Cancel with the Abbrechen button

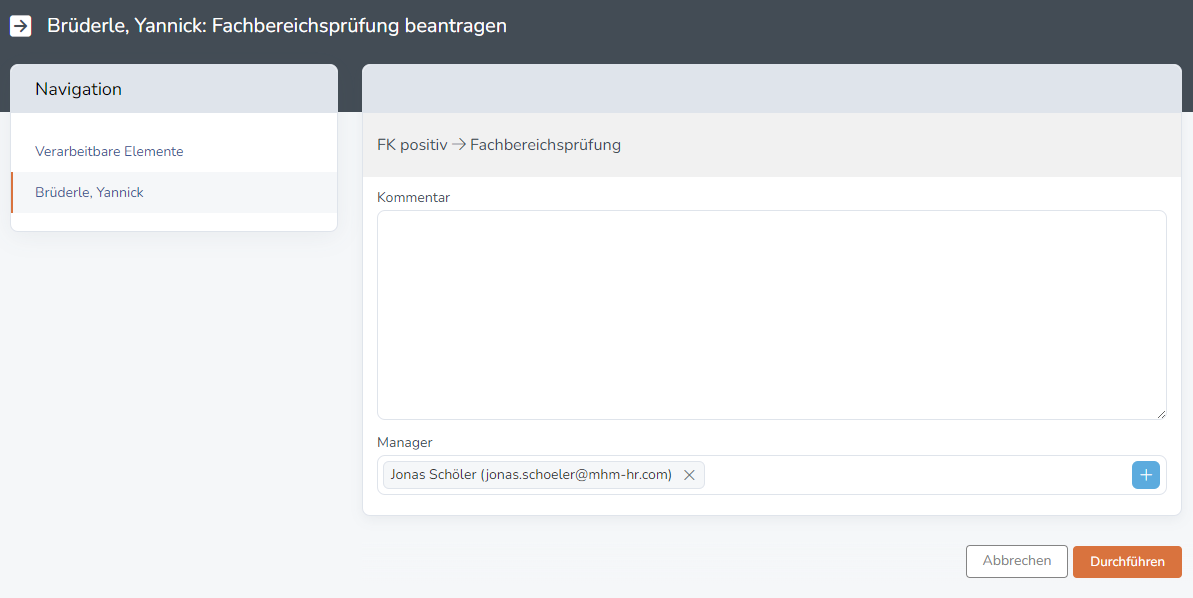point(1016,561)
